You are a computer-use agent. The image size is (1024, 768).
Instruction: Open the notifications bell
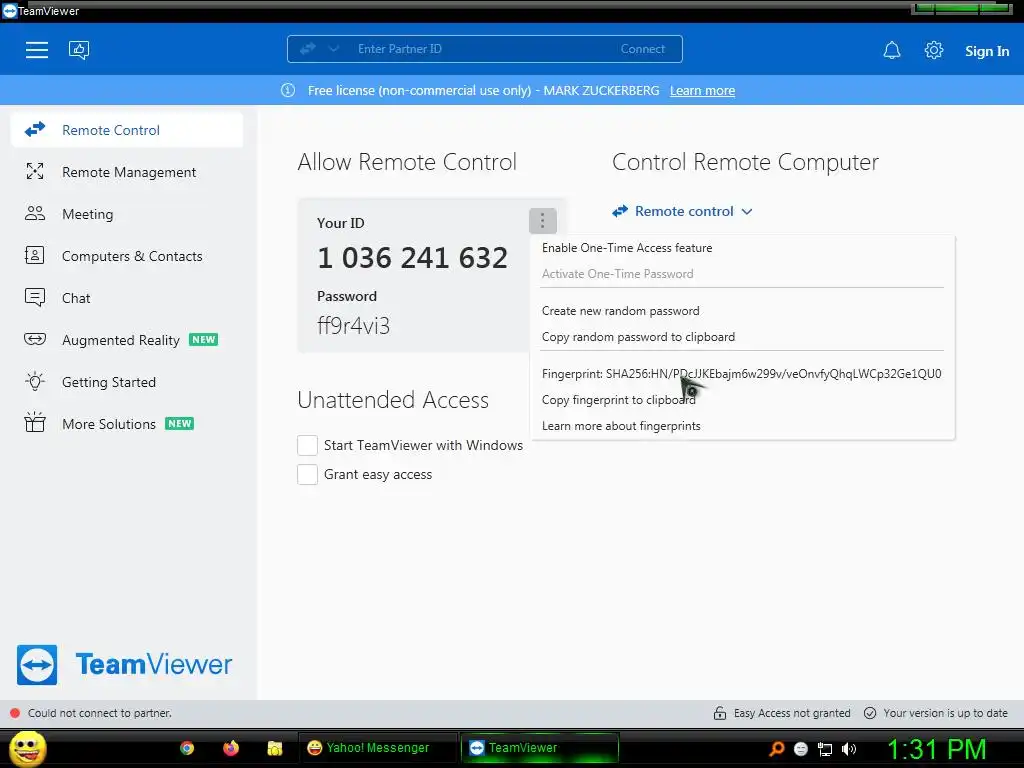click(x=892, y=50)
